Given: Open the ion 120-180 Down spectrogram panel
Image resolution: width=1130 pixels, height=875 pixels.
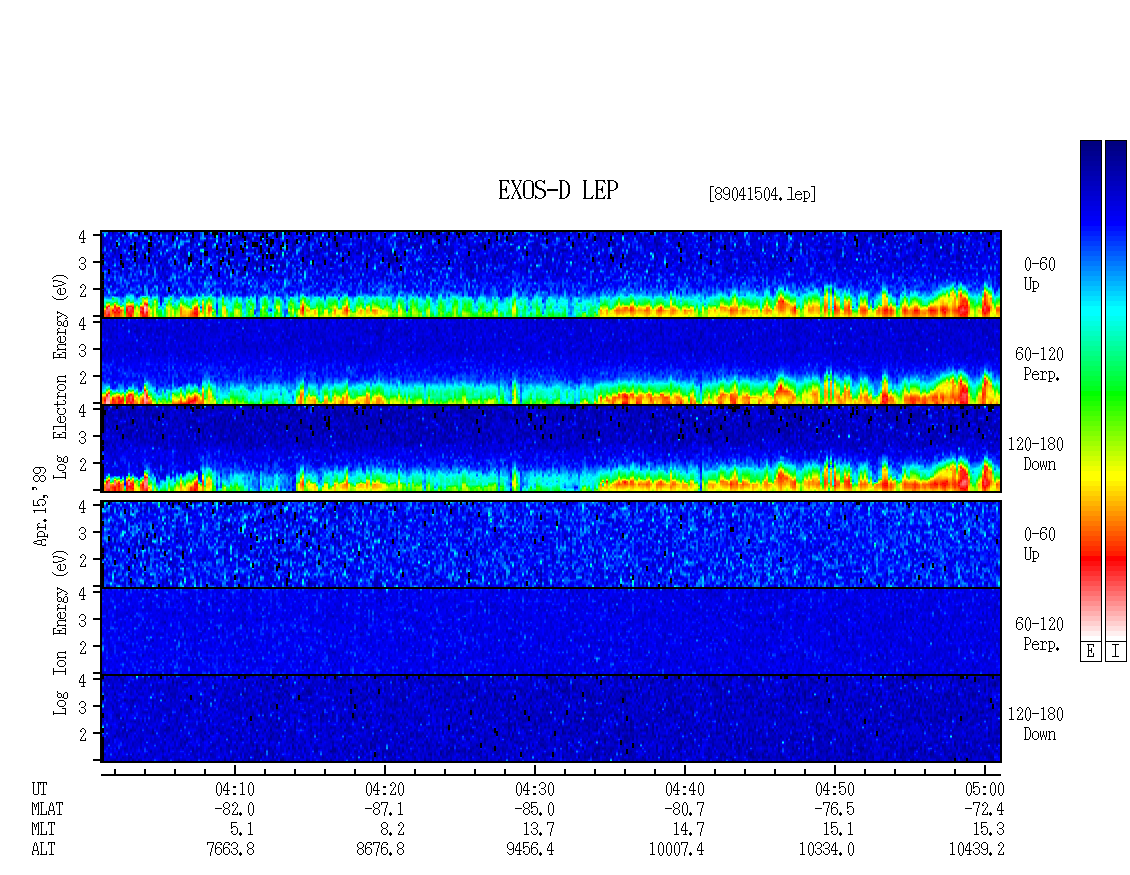Looking at the screenshot, I should point(551,719).
